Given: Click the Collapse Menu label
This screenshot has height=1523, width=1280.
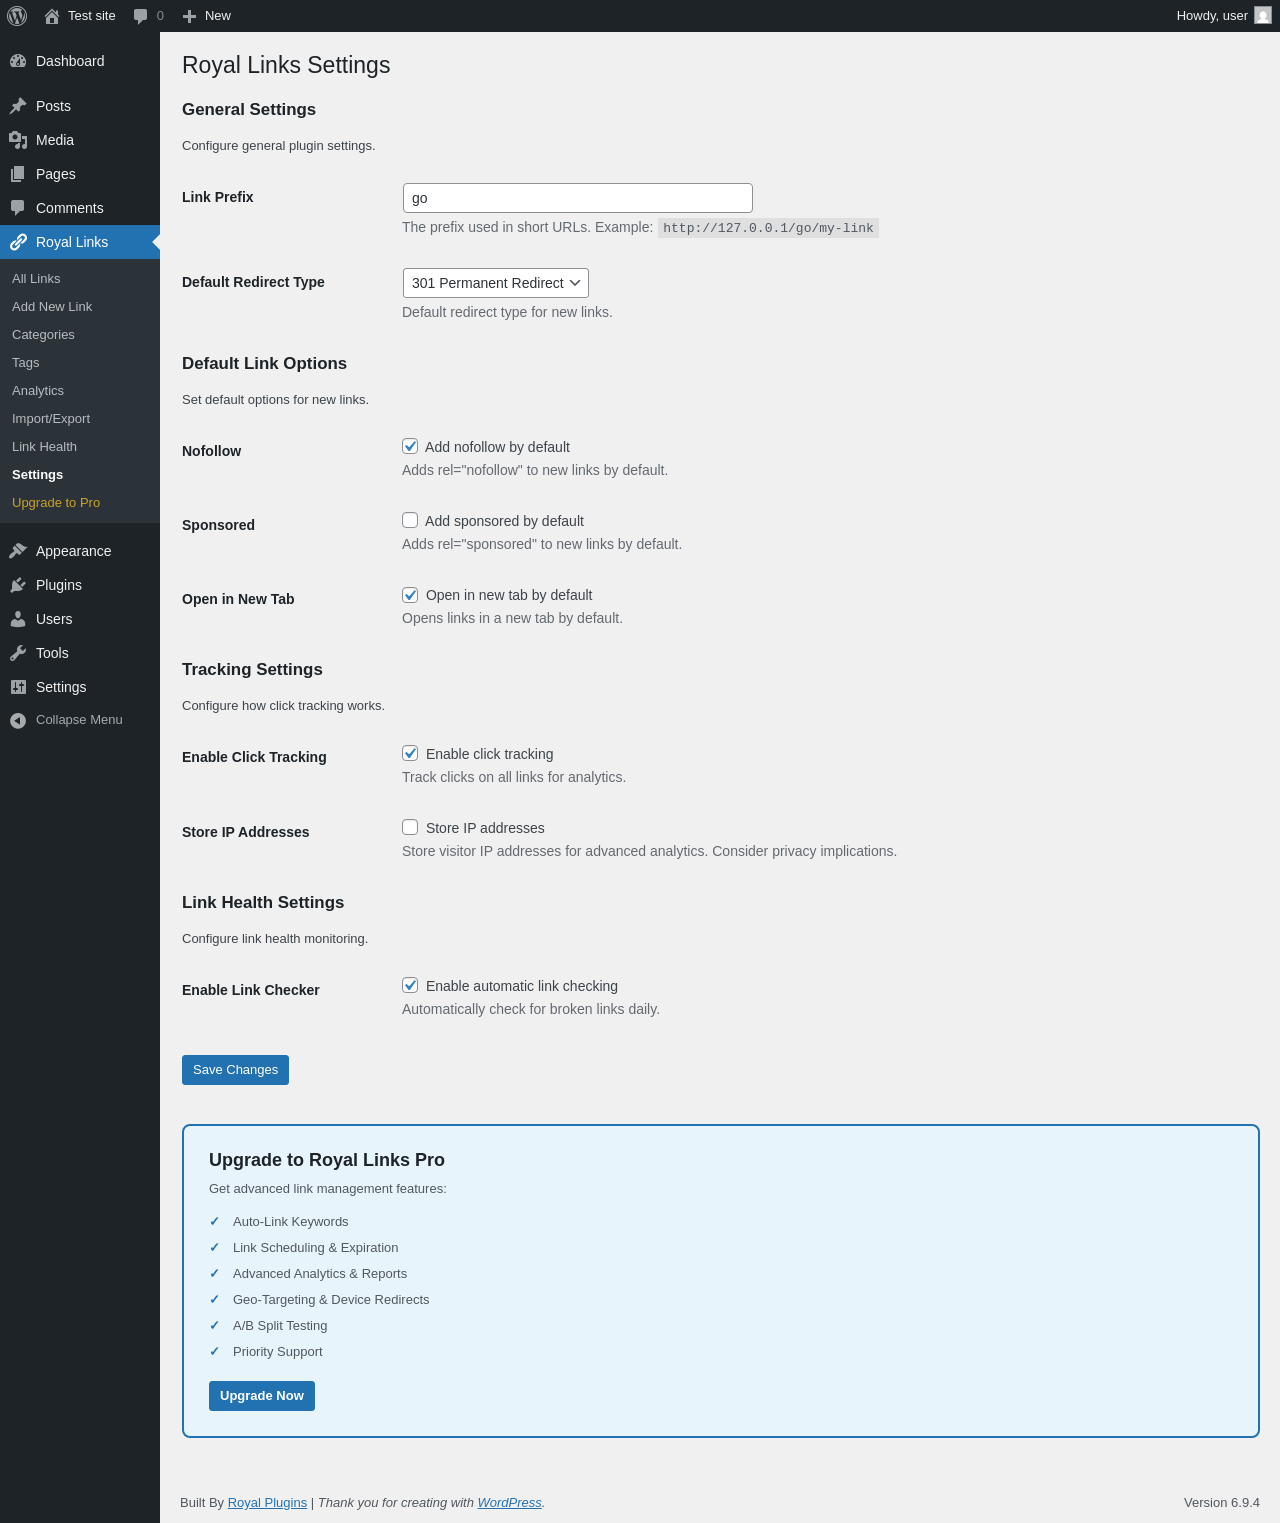Looking at the screenshot, I should 79,720.
